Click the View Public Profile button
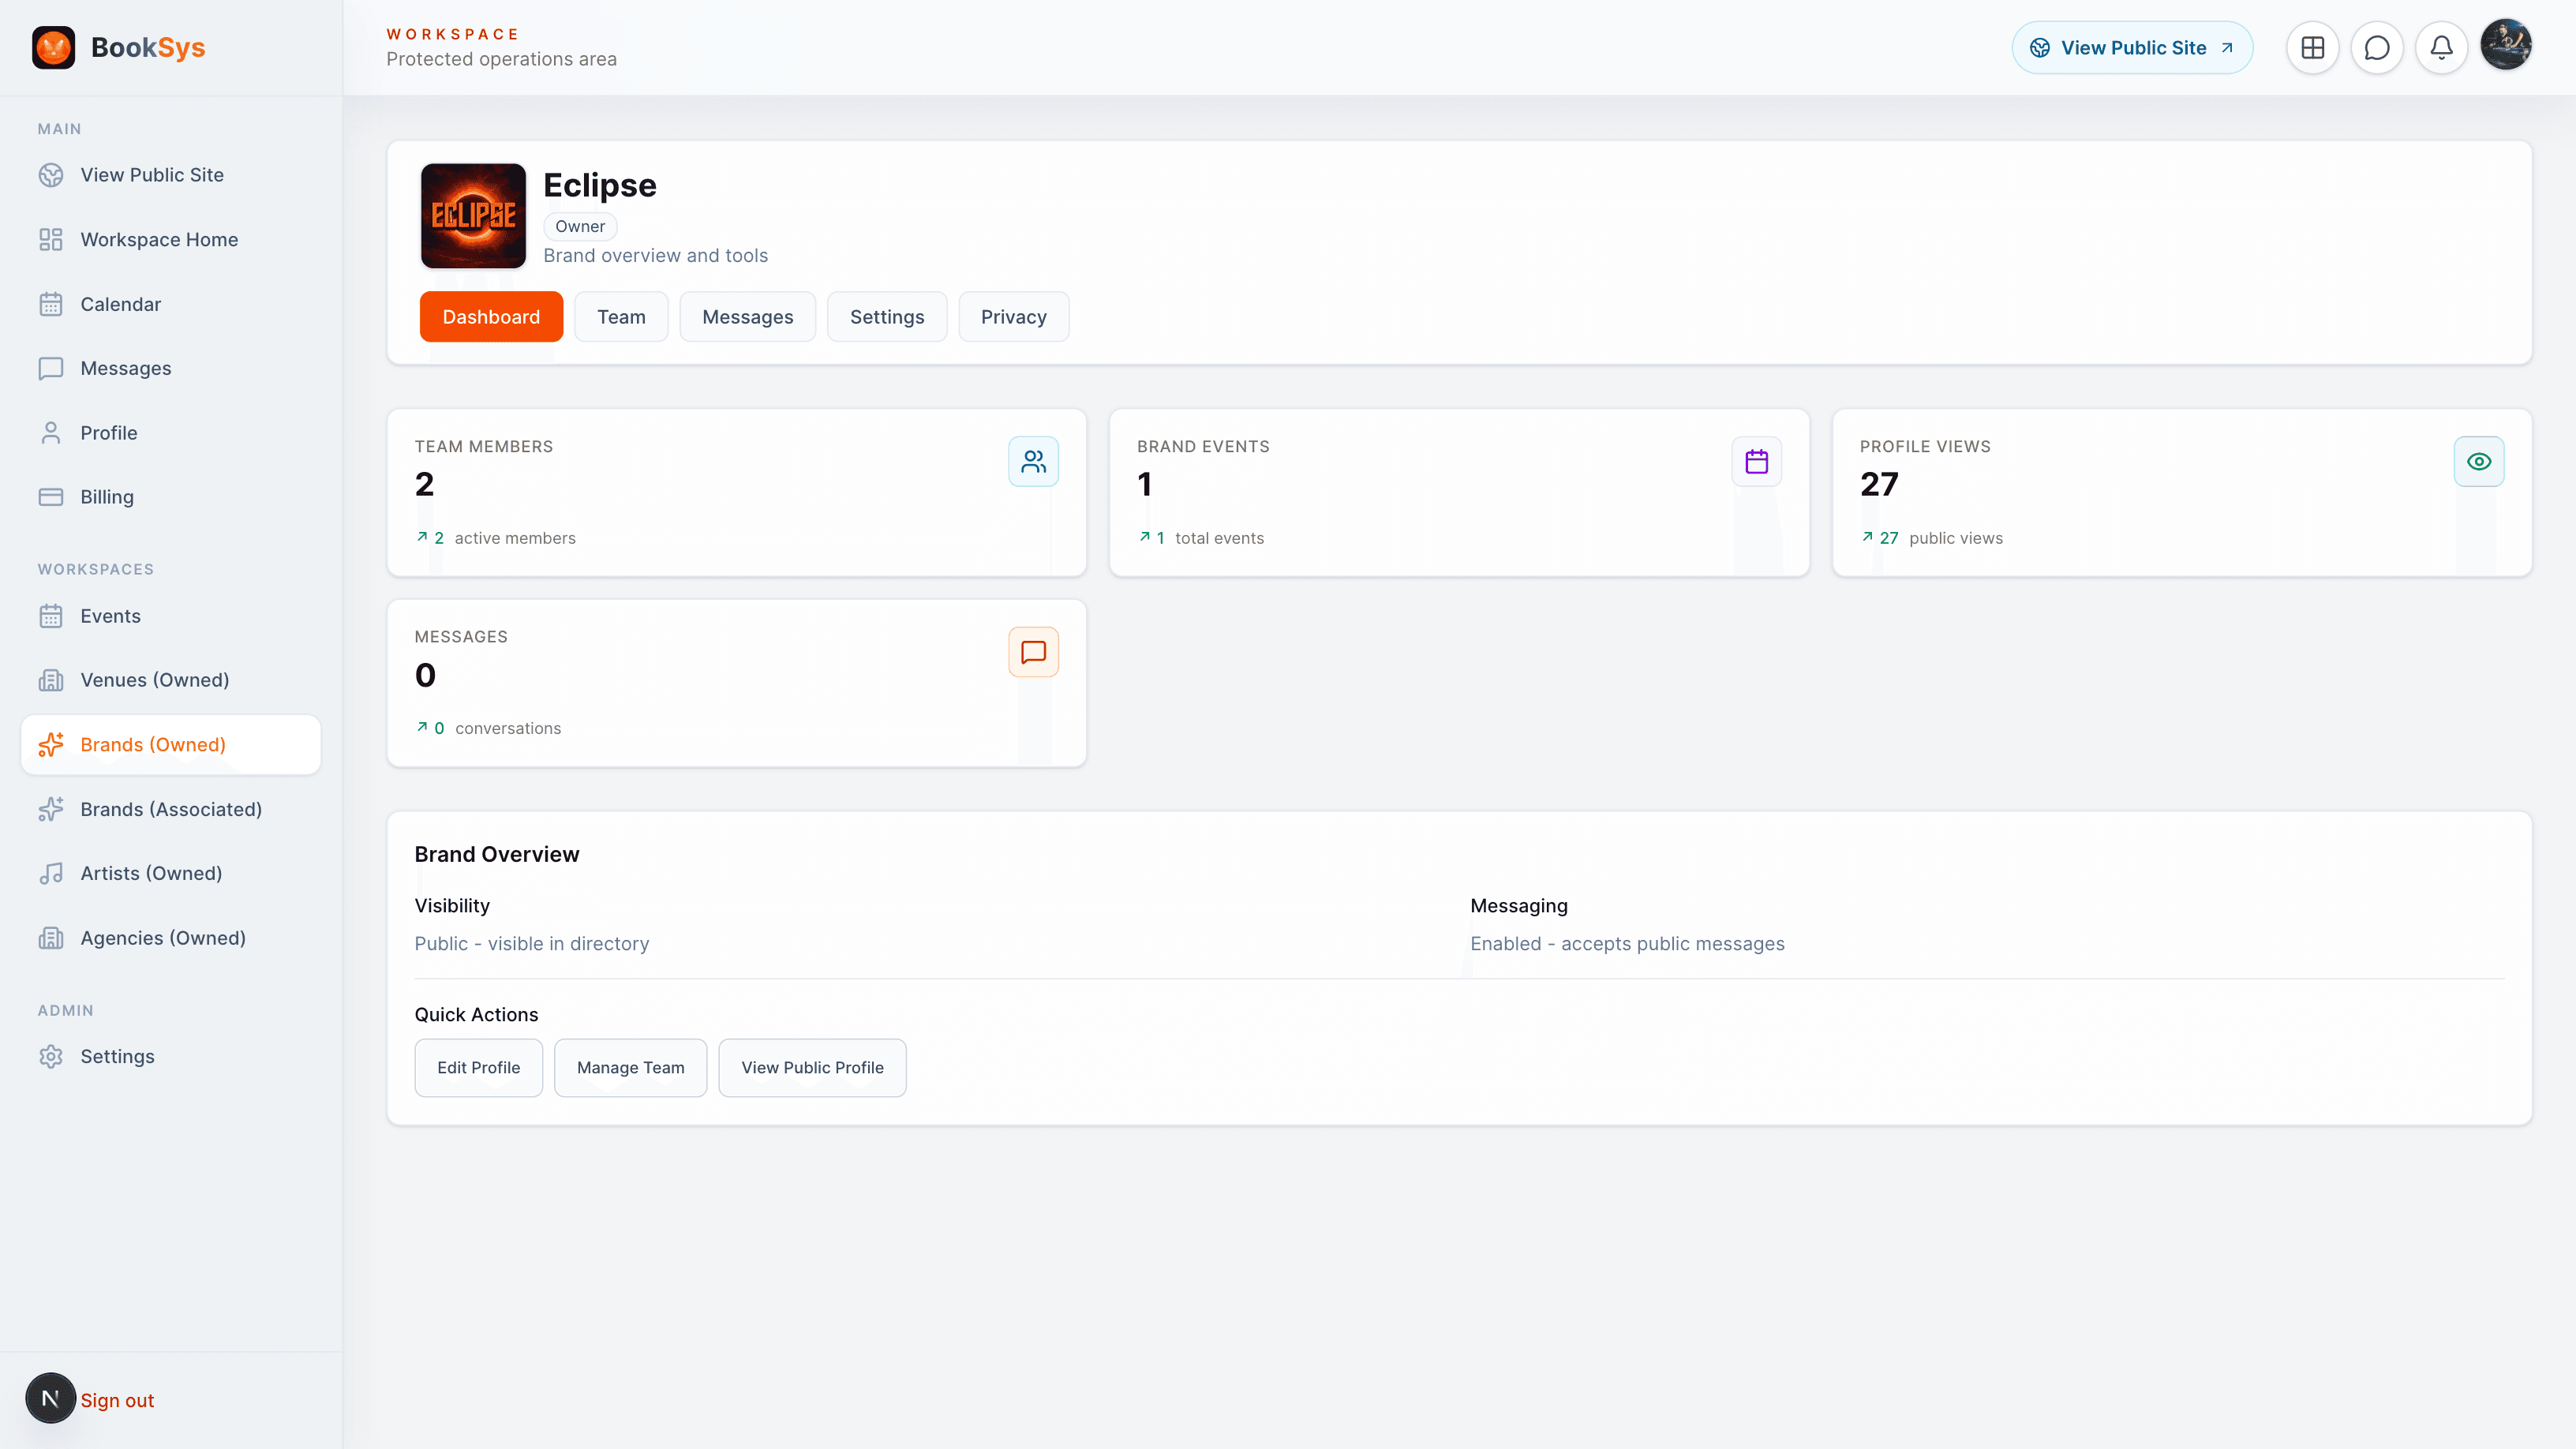Image resolution: width=2576 pixels, height=1449 pixels. [x=812, y=1068]
